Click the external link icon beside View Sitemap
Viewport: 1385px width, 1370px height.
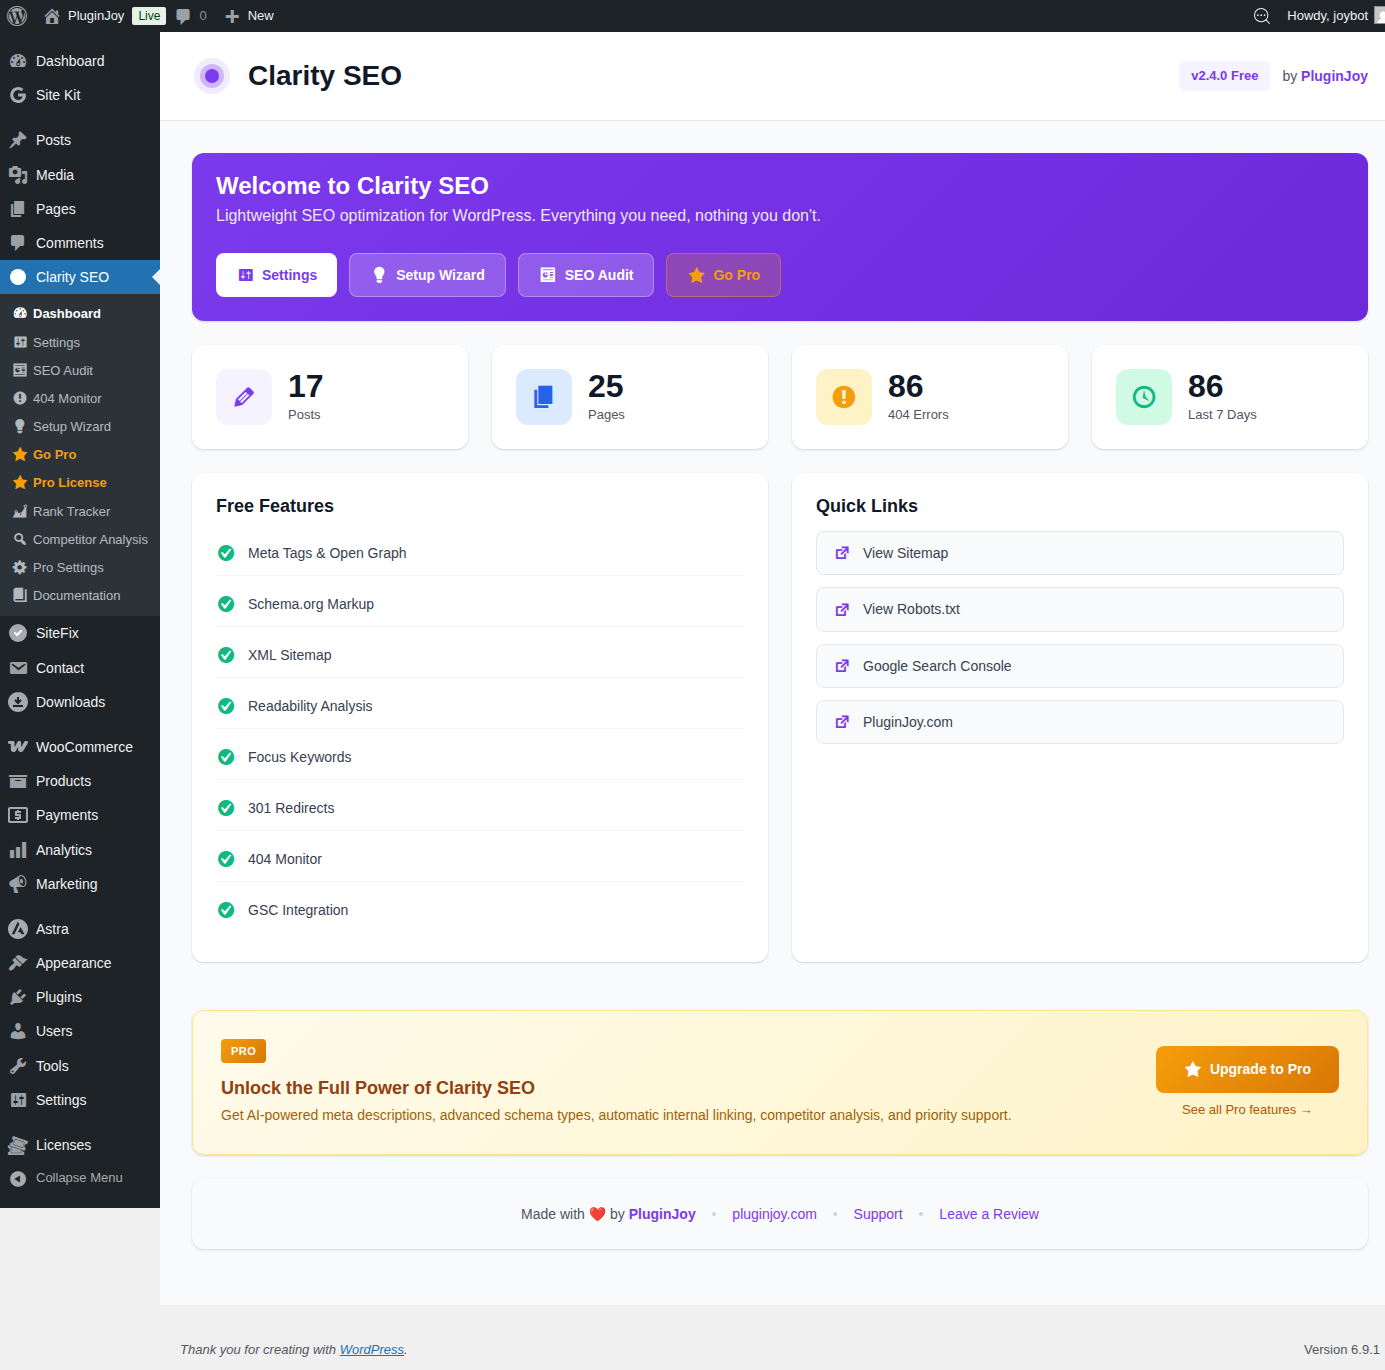pyautogui.click(x=842, y=553)
